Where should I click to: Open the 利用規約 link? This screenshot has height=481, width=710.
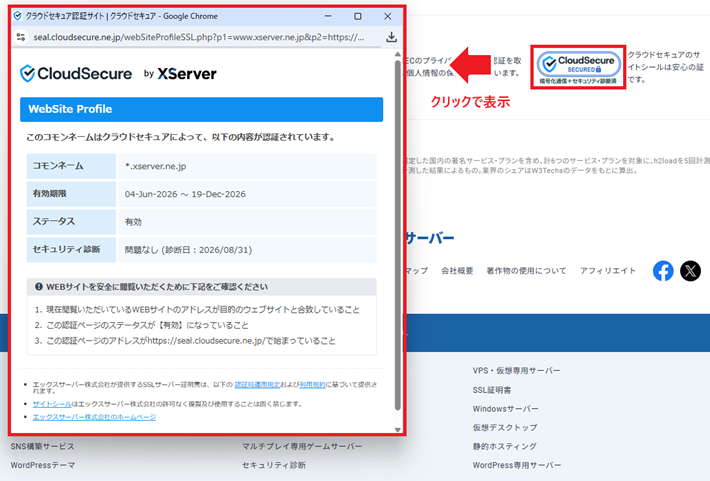click(312, 385)
